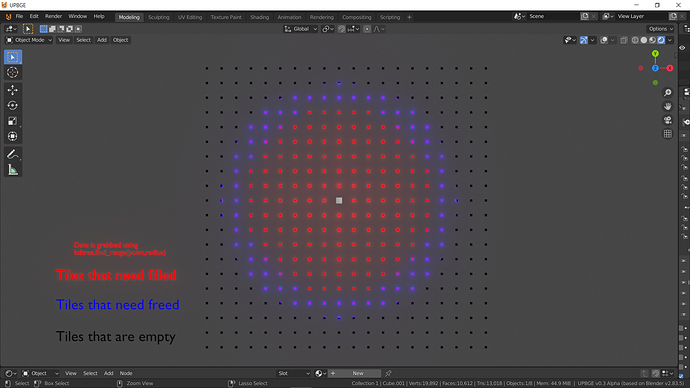690x388 pixels.
Task: Toggle perspective/orthographic grid icon
Action: click(x=668, y=134)
